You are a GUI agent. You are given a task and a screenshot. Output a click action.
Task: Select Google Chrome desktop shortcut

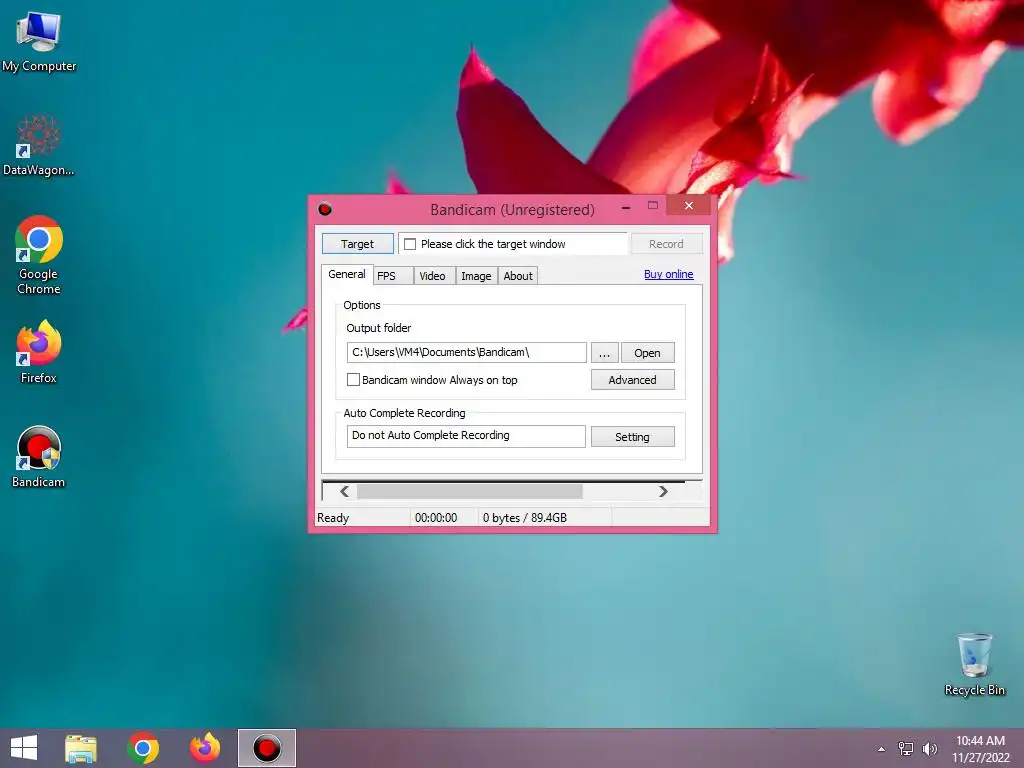tap(39, 255)
